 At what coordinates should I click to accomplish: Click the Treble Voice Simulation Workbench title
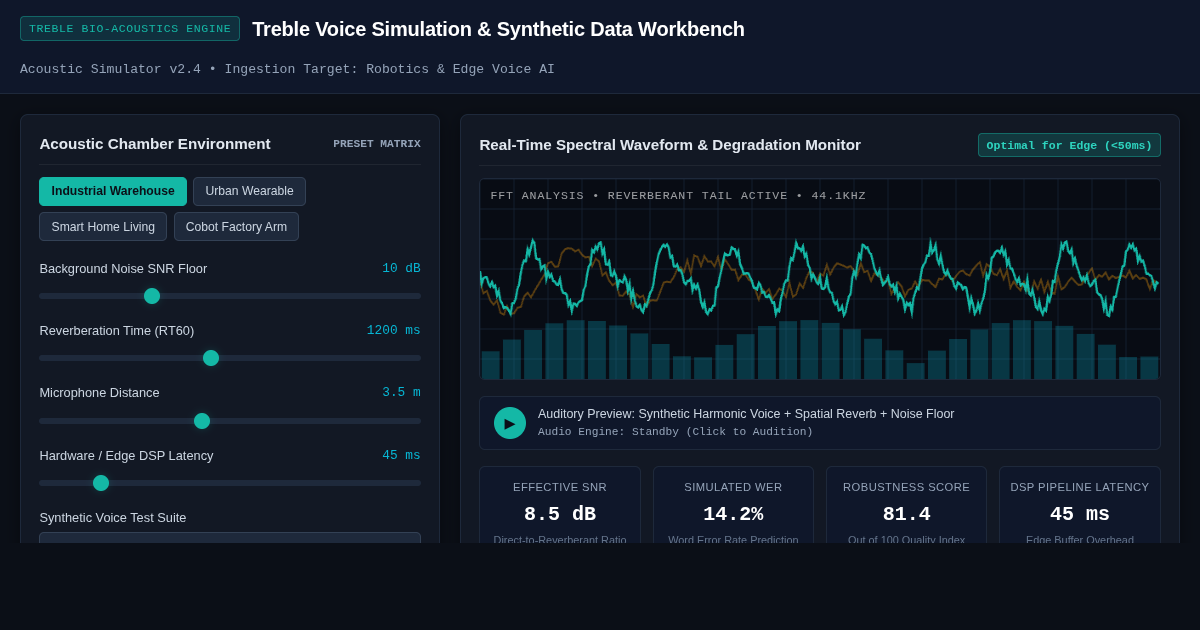coord(498,29)
